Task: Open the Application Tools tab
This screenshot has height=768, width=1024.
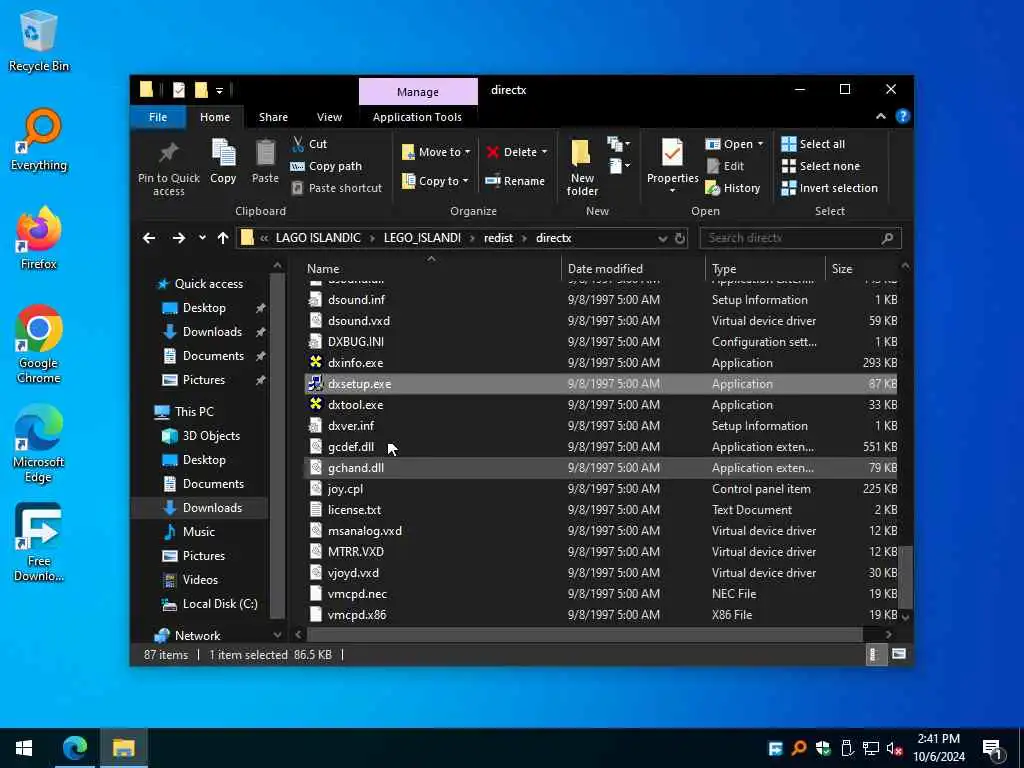Action: click(417, 117)
